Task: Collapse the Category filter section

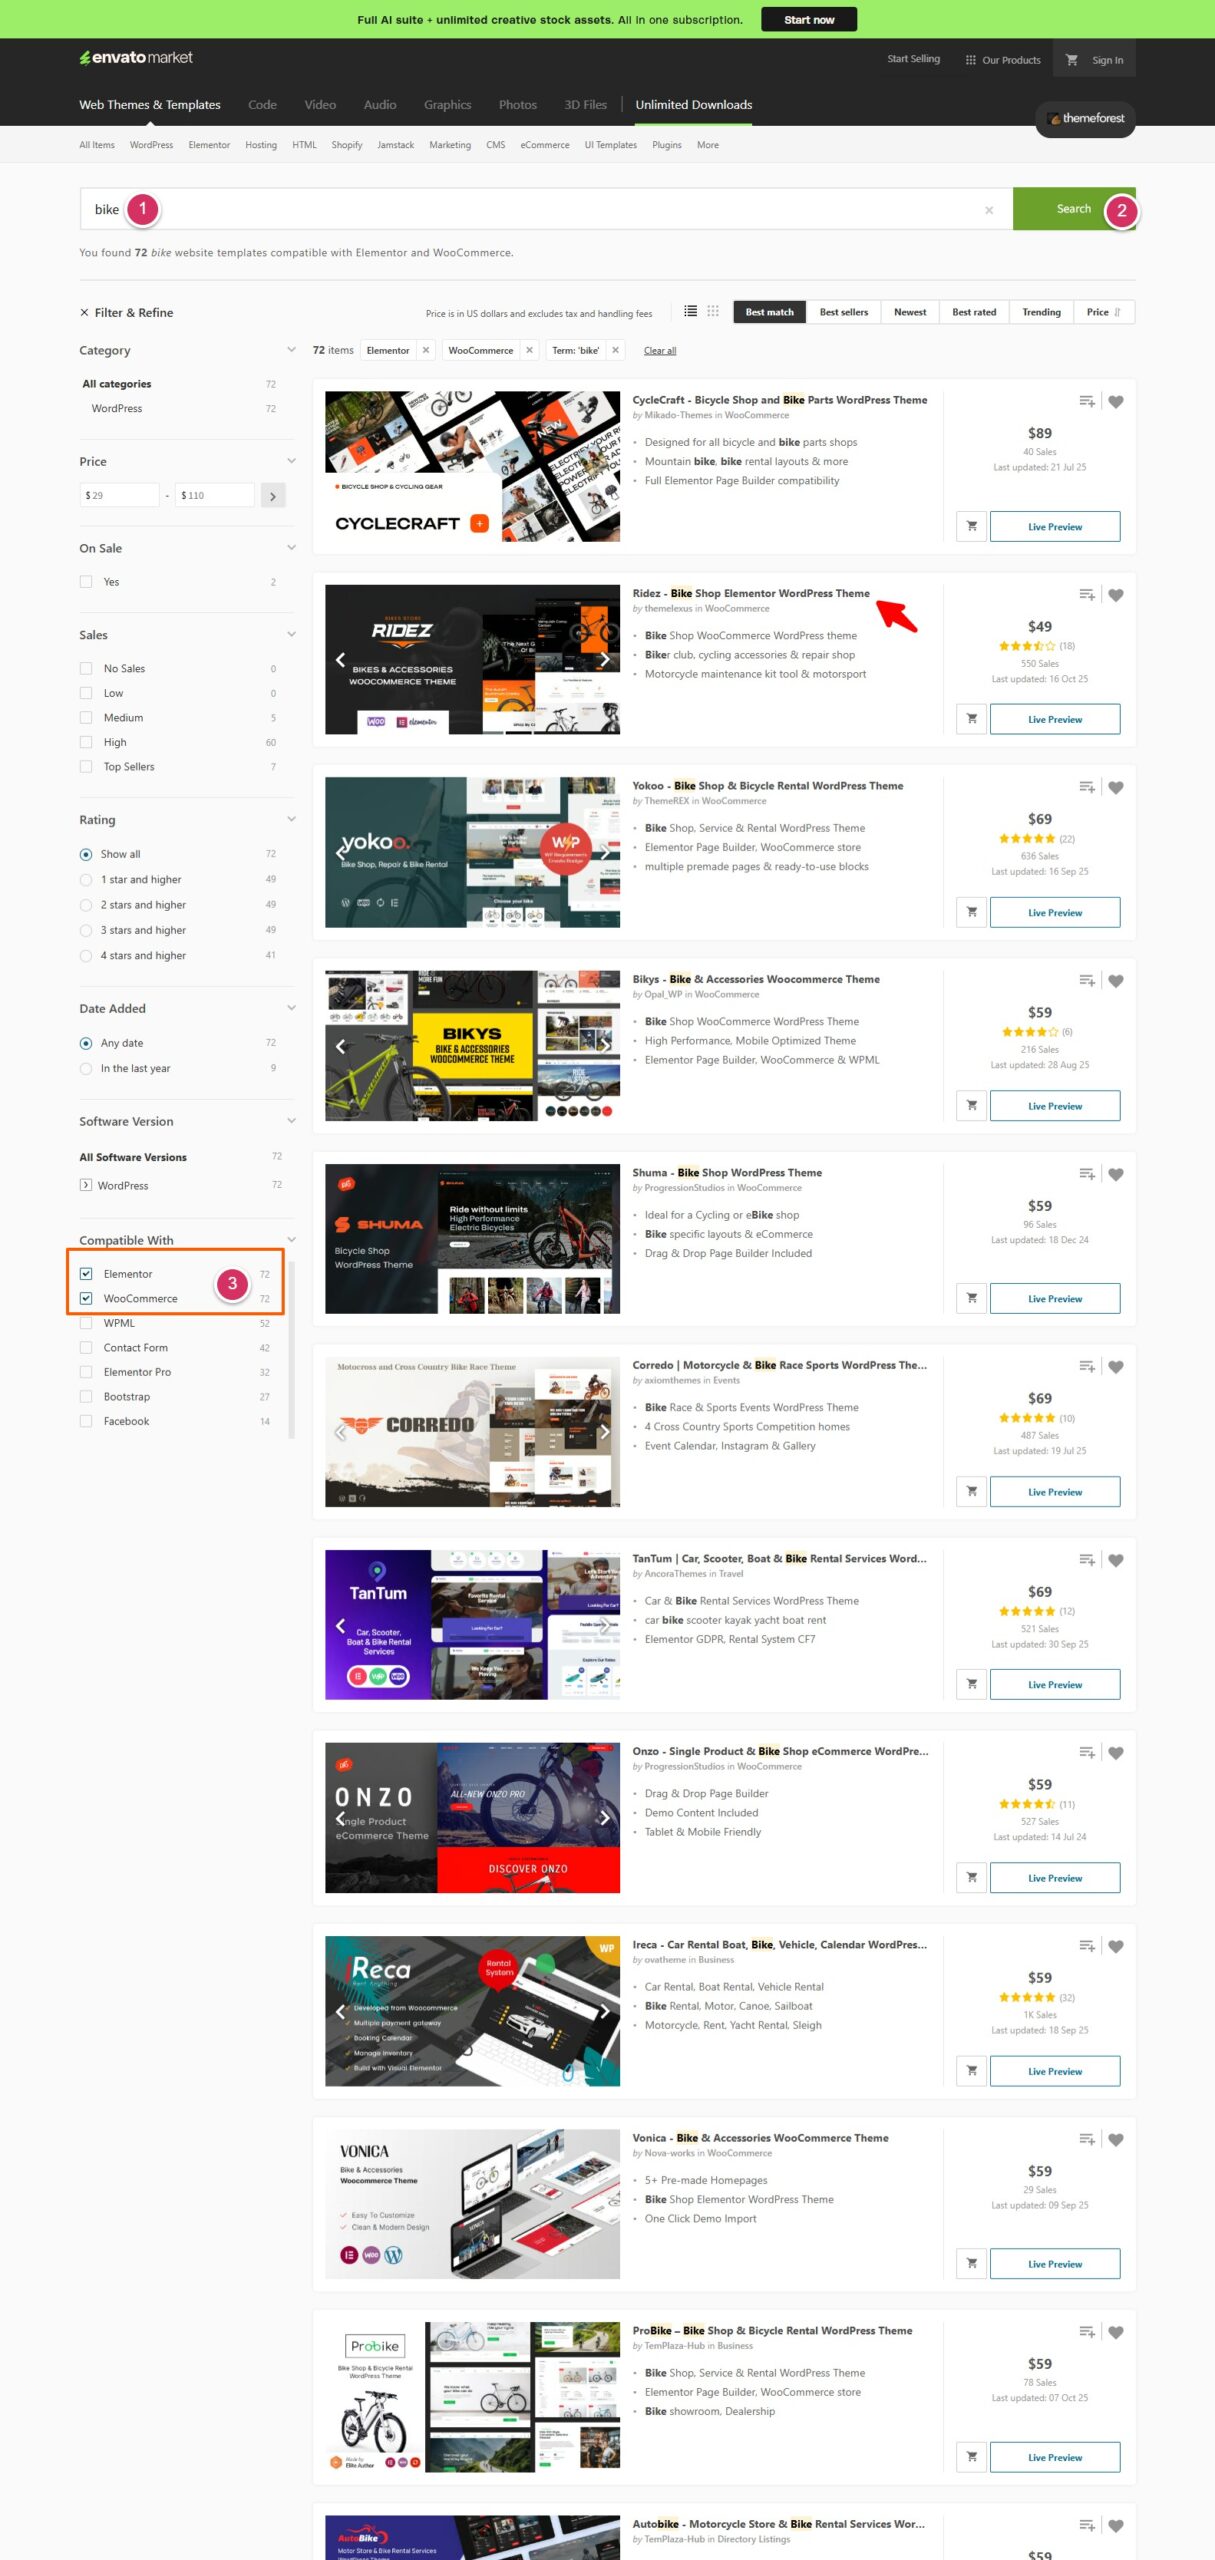Action: [291, 350]
